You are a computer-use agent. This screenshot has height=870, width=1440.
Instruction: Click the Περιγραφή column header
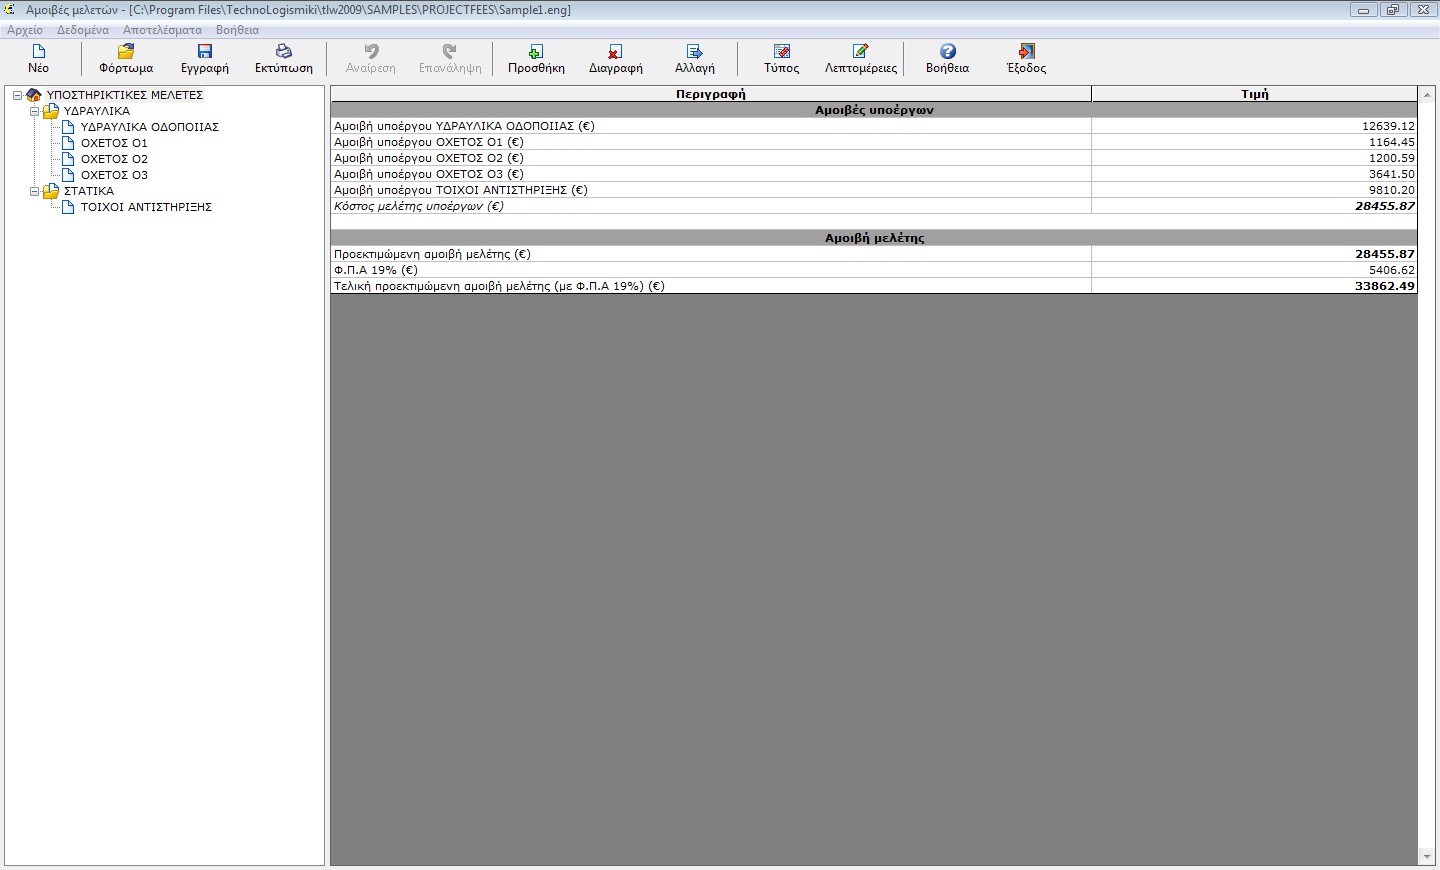710,94
